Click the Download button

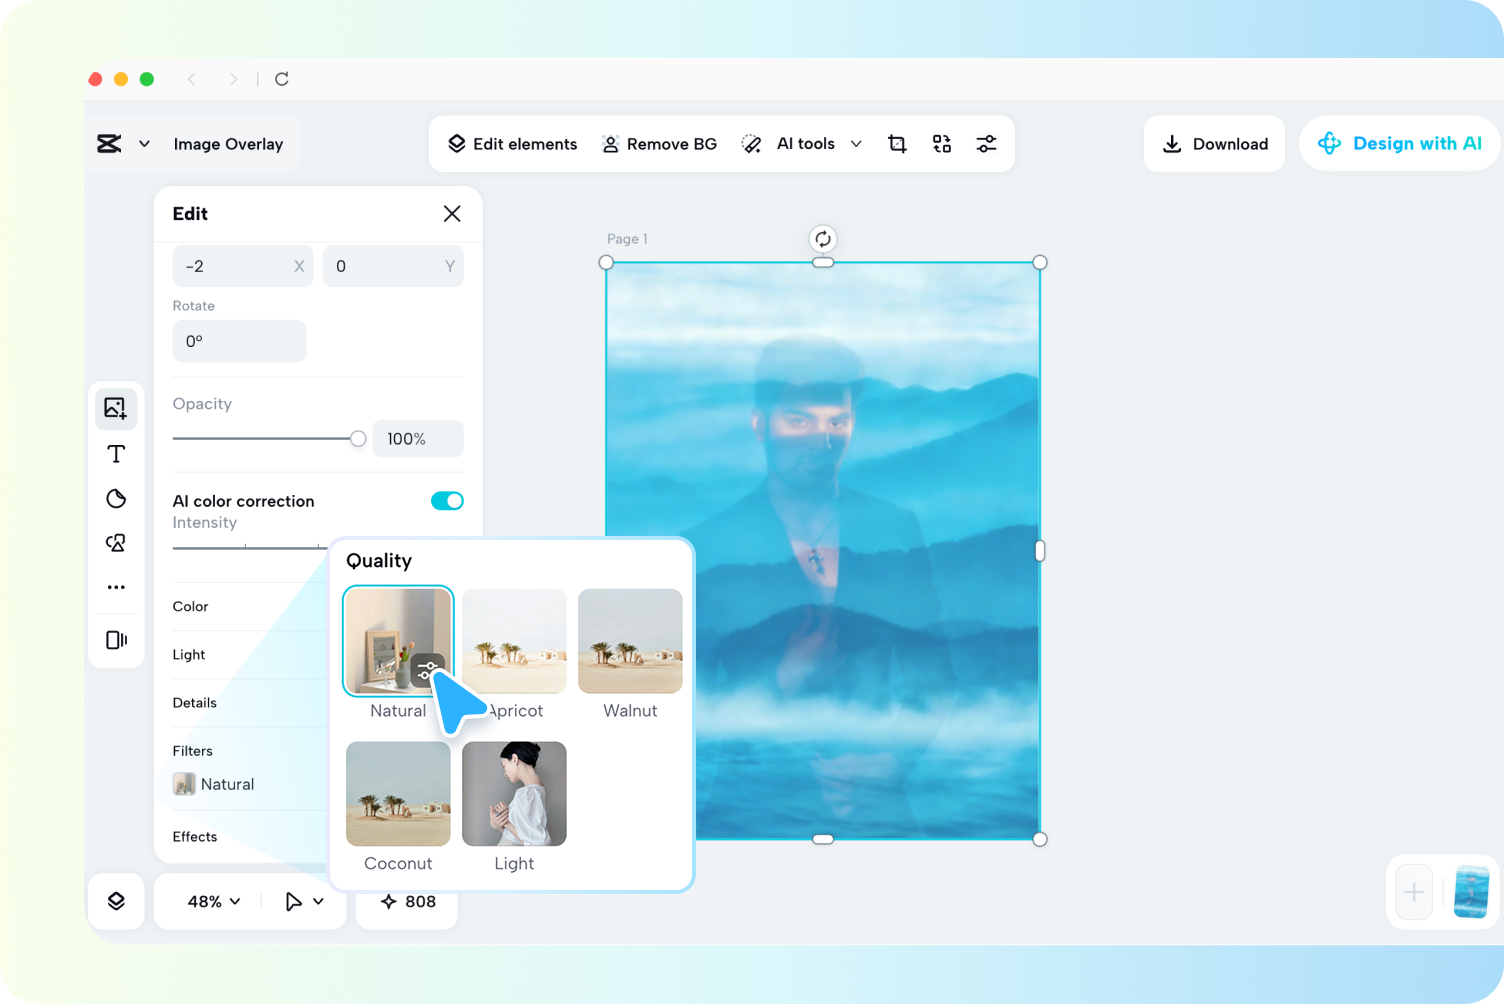click(x=1214, y=143)
